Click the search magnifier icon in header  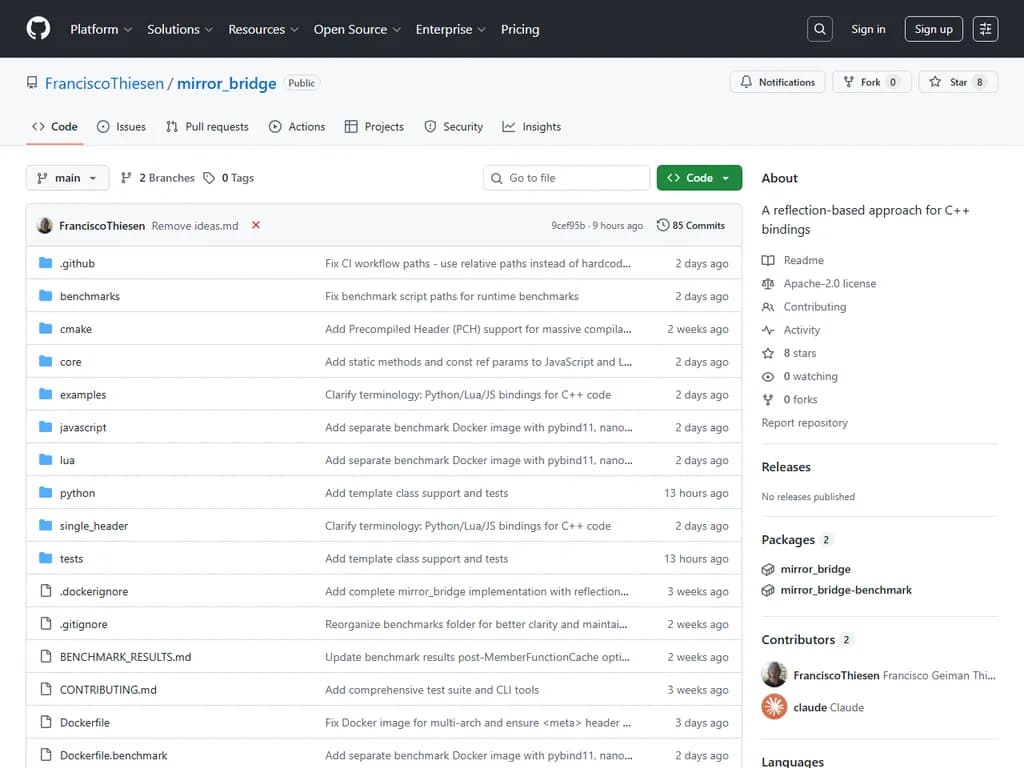coord(820,29)
